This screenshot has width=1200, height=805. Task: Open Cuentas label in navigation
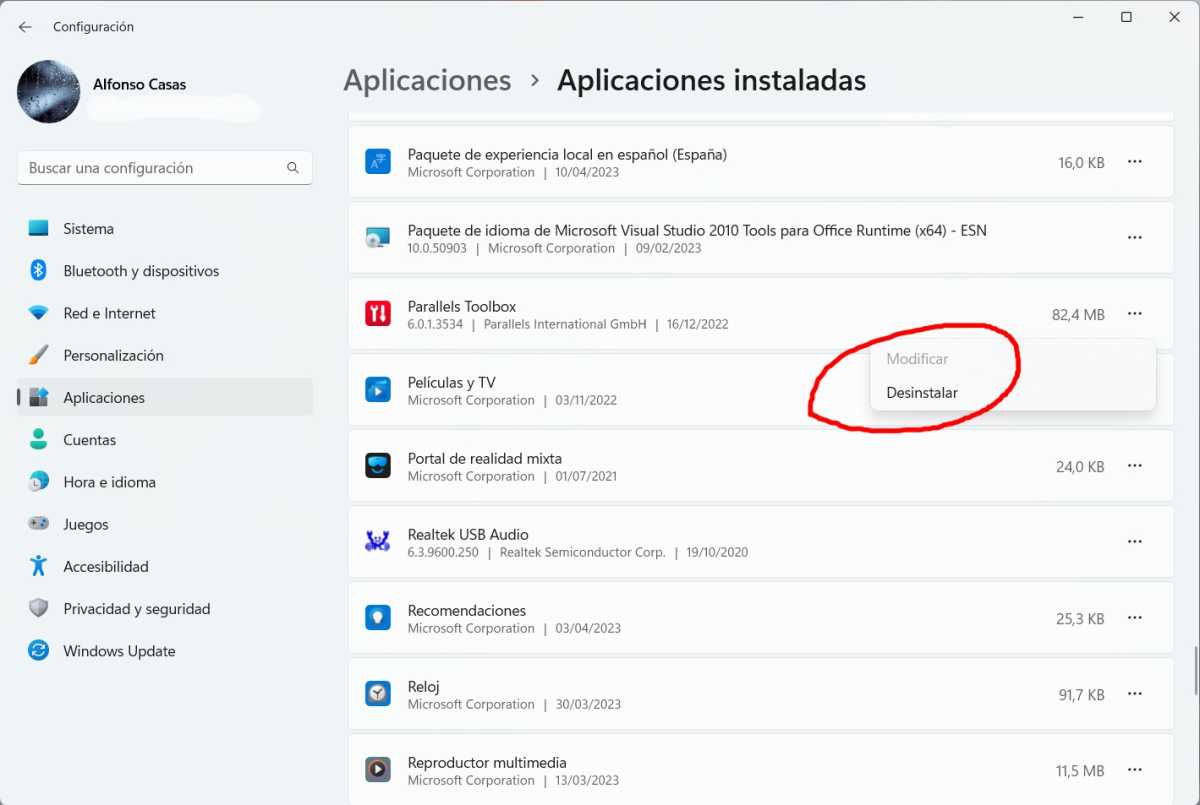point(90,440)
